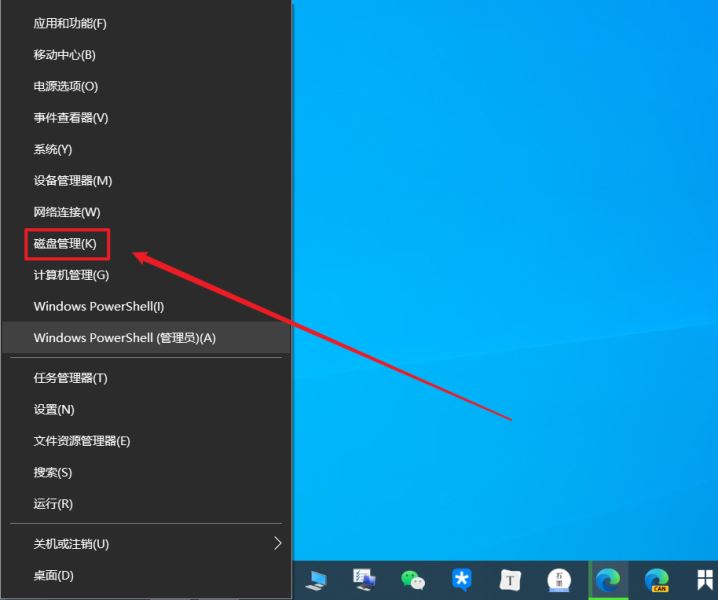Open the Control Panel checklist taskbar icon

tap(364, 580)
